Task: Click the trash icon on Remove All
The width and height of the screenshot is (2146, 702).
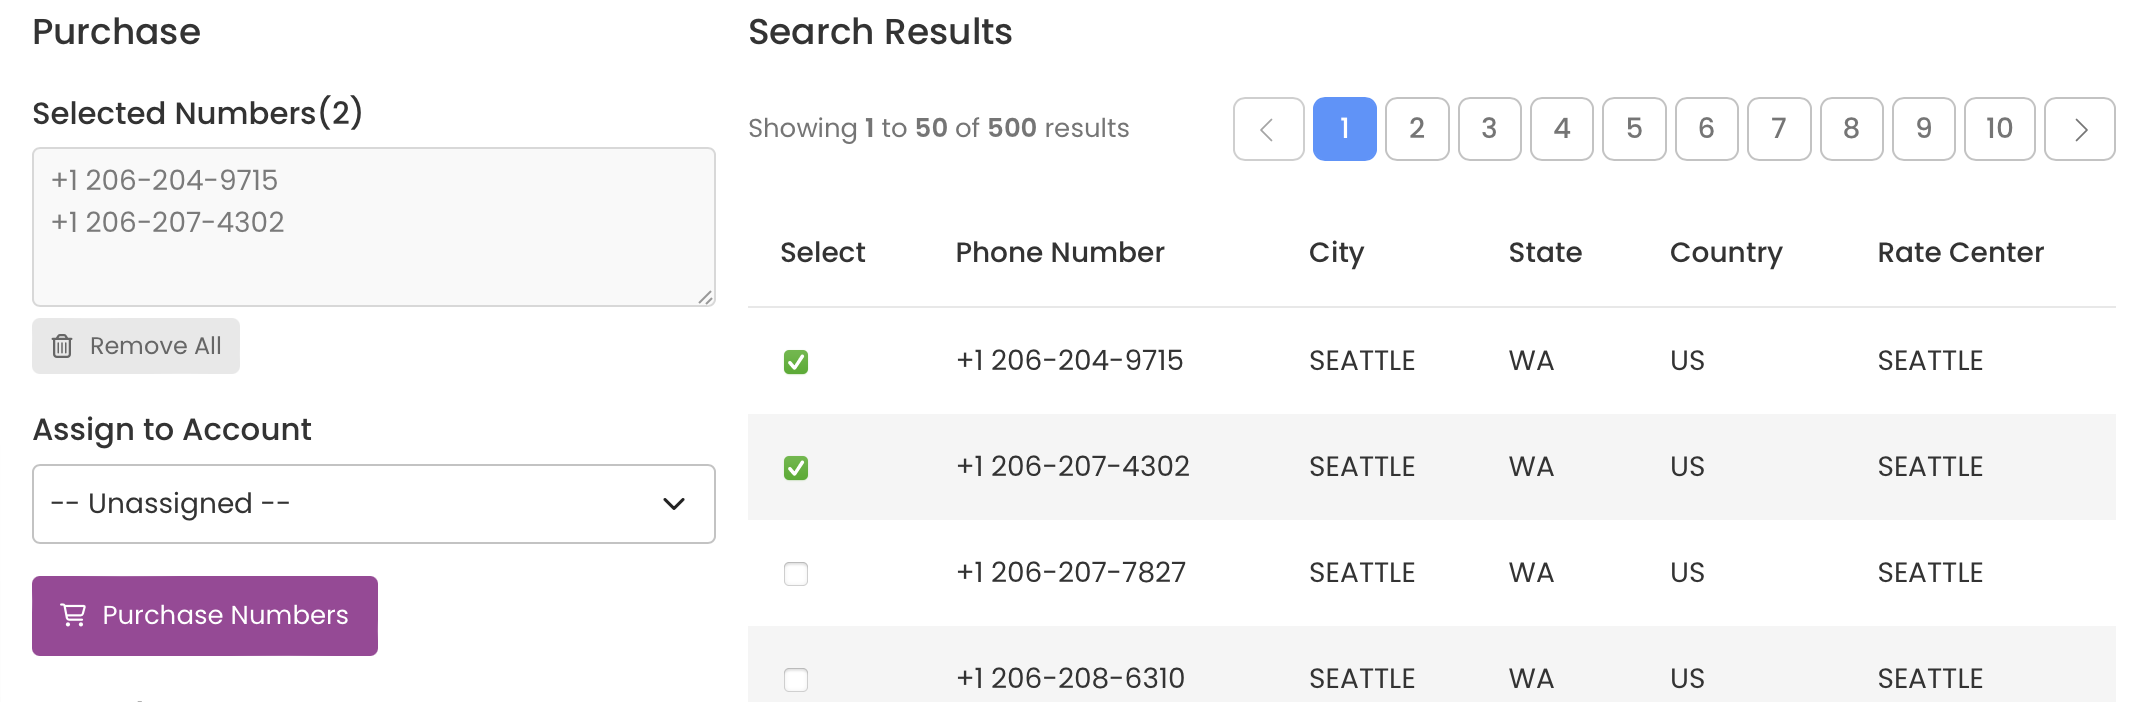Action: [62, 346]
